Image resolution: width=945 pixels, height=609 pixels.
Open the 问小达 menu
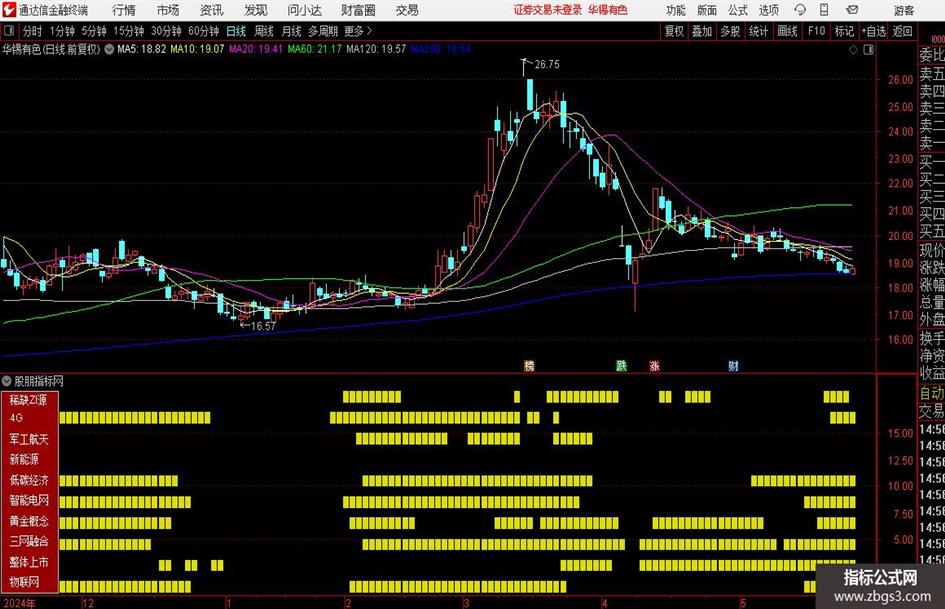click(x=304, y=10)
